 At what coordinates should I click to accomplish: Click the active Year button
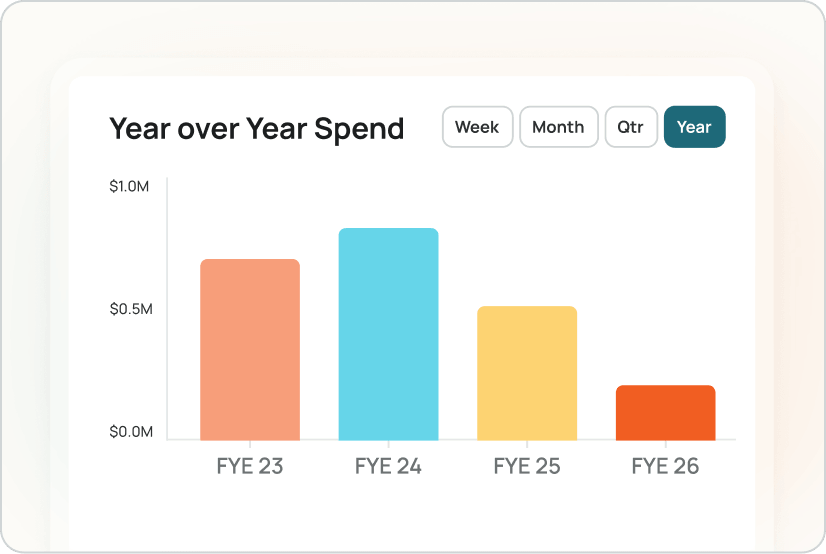point(694,127)
